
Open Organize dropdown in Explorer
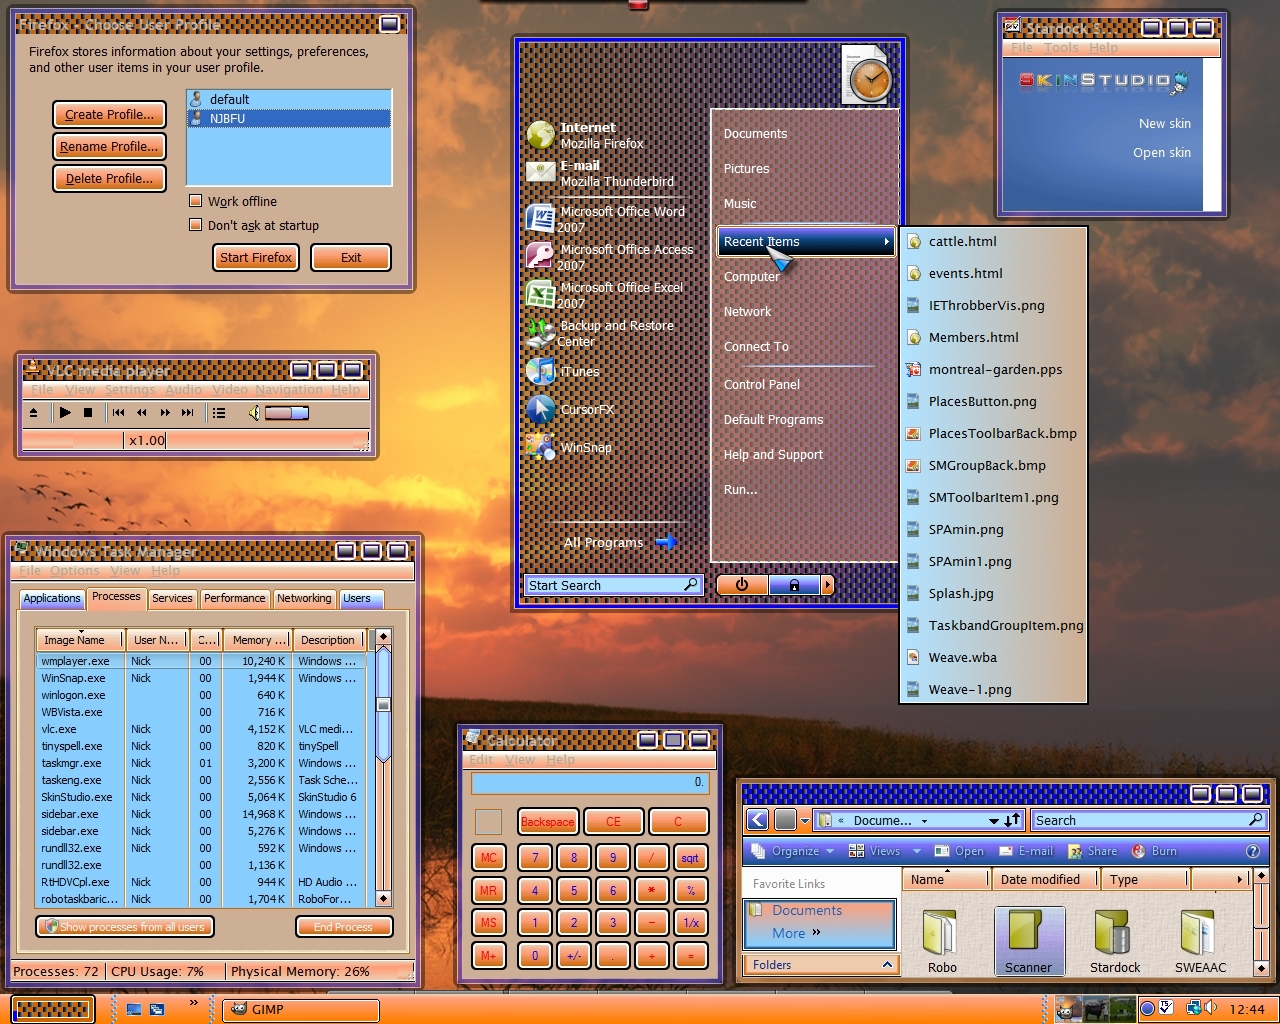coord(793,851)
